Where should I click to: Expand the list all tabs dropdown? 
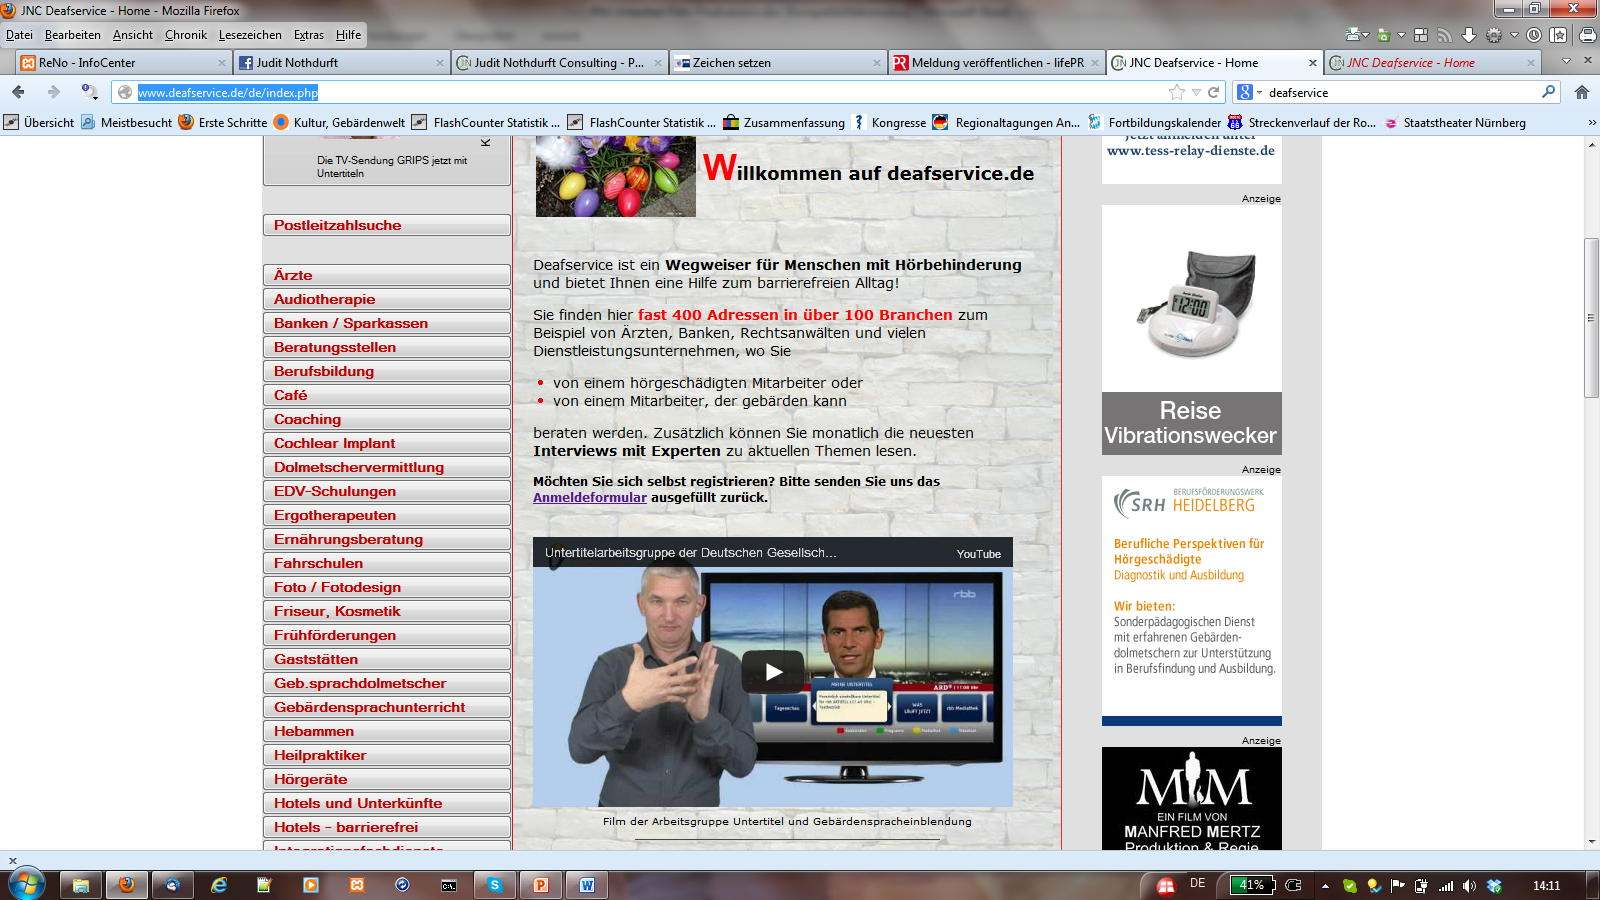(1566, 62)
